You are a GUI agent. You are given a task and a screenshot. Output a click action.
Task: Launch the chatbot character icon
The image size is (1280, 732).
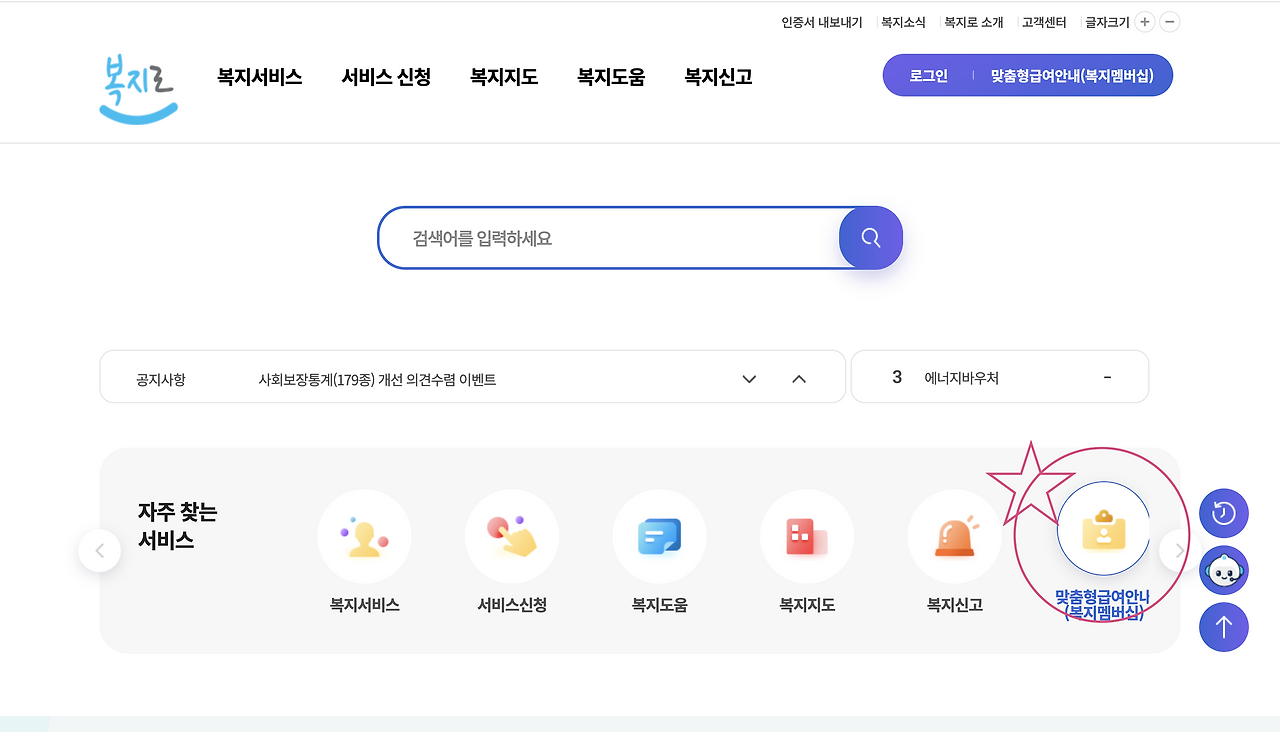(1223, 570)
